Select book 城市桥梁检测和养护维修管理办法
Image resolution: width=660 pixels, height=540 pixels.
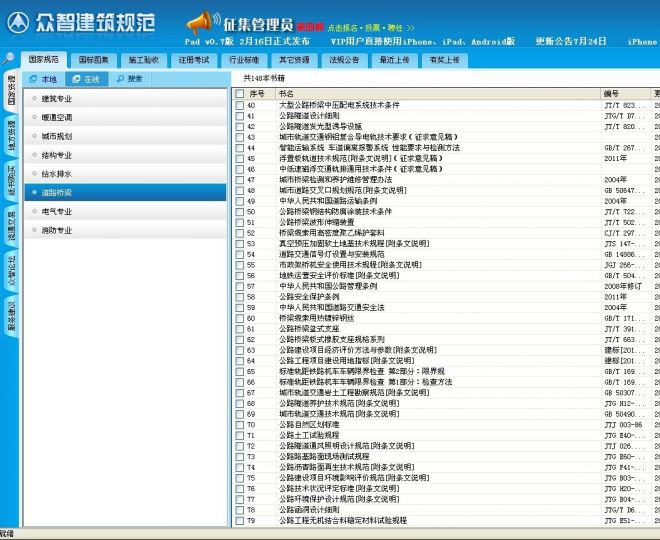coord(335,180)
